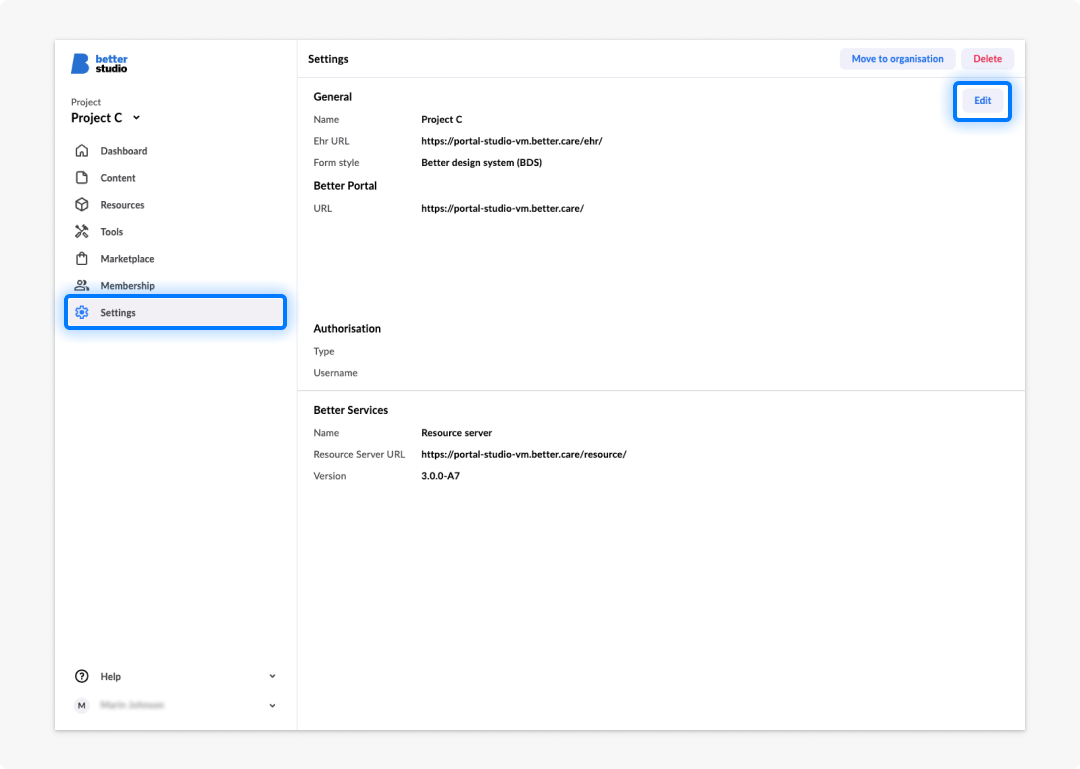Image resolution: width=1080 pixels, height=769 pixels.
Task: Click the Edit button
Action: point(982,101)
